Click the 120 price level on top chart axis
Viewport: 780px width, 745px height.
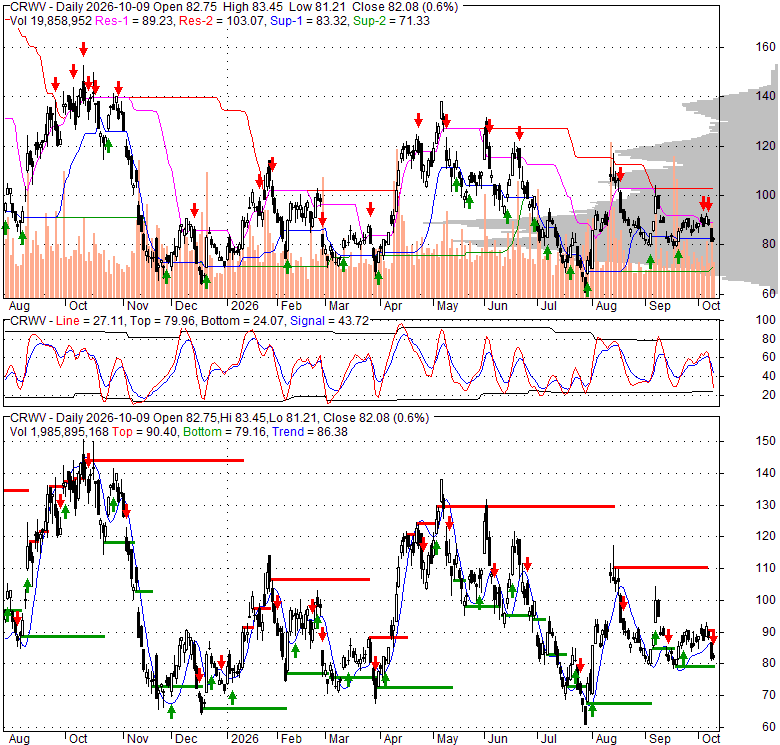tap(765, 146)
